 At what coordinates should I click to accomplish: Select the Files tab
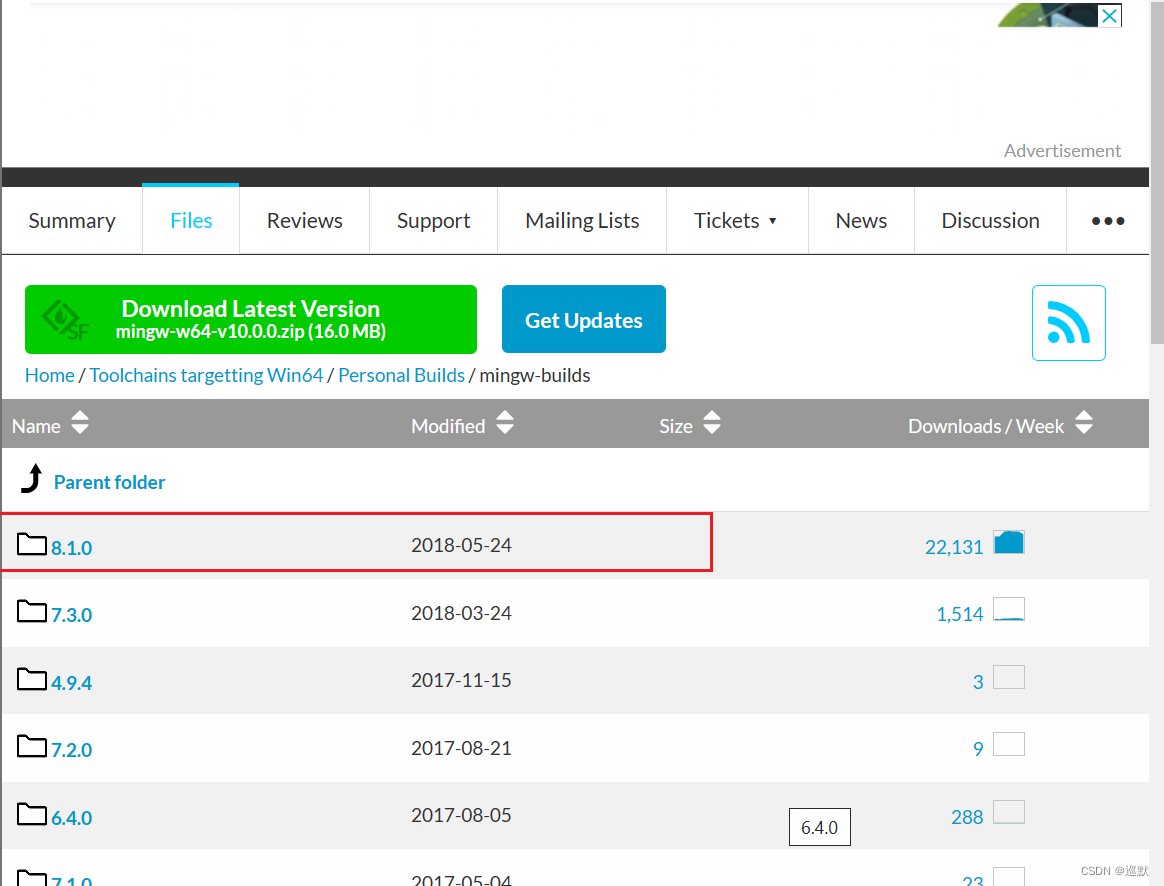tap(191, 220)
